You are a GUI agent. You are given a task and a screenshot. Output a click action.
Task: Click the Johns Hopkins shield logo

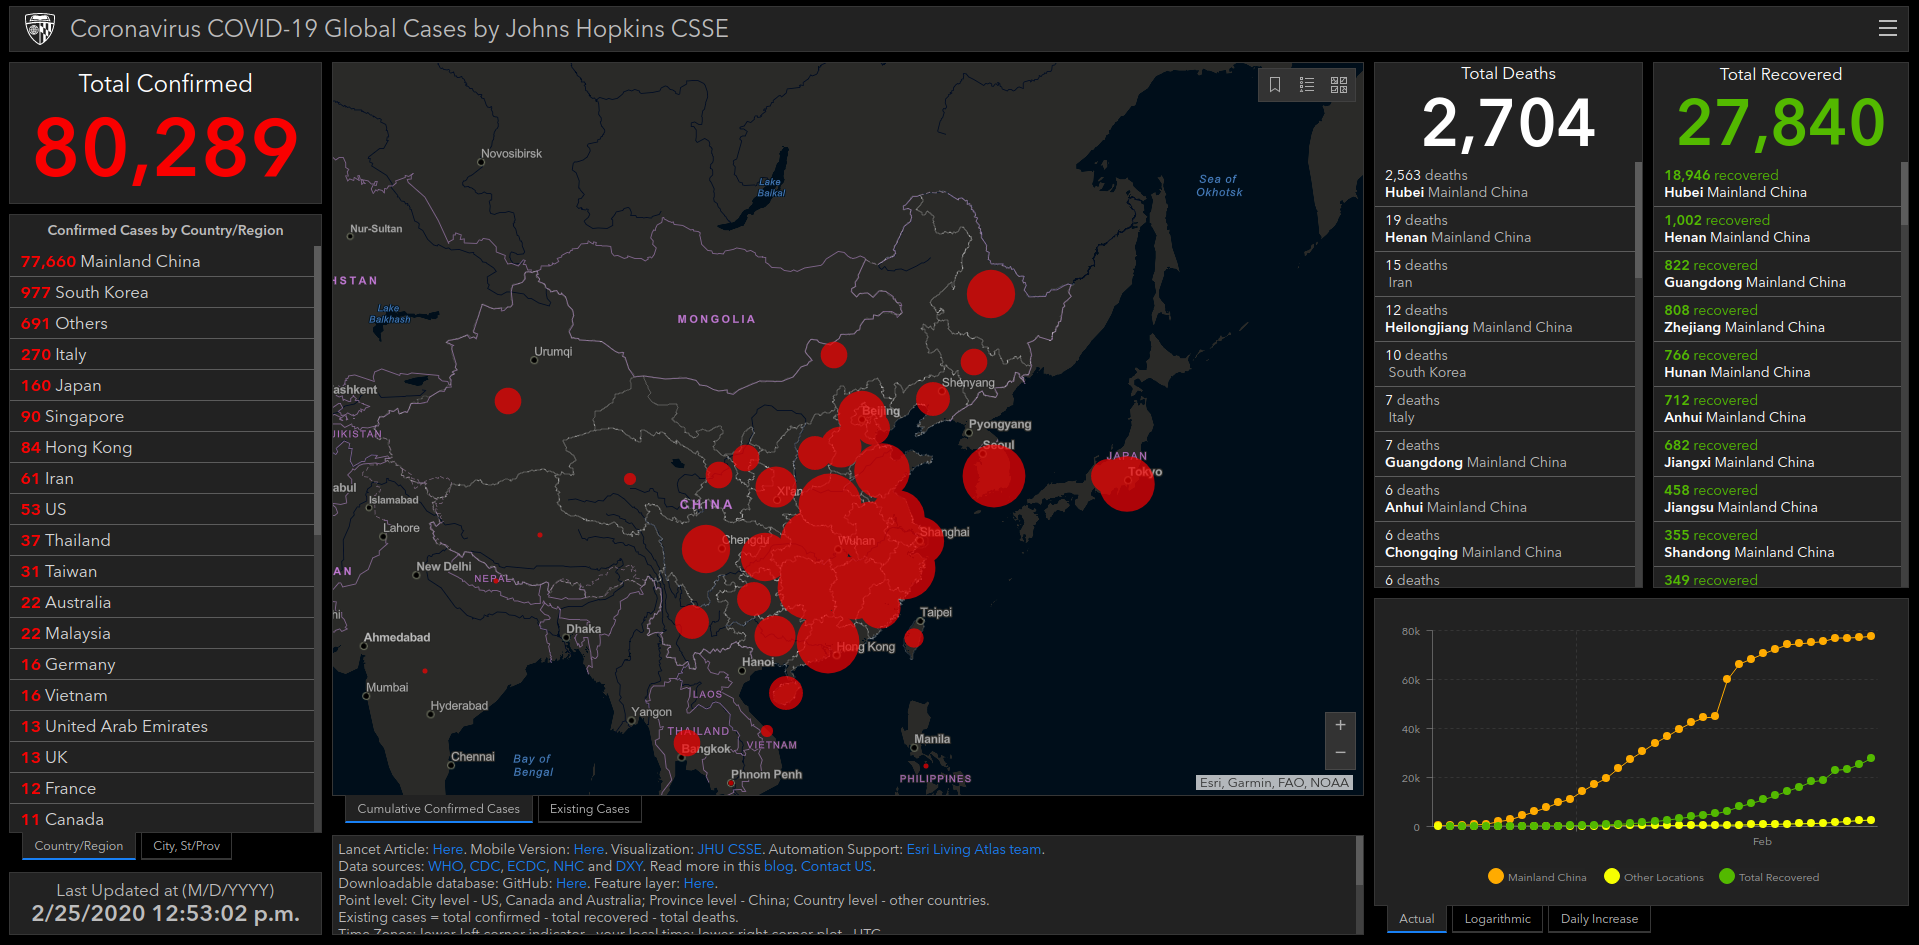pyautogui.click(x=40, y=29)
